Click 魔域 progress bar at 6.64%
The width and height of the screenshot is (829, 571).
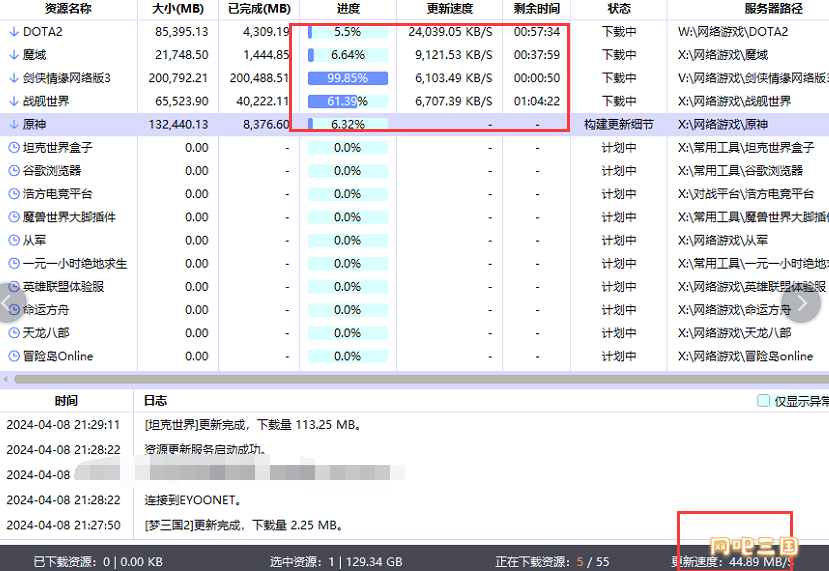pyautogui.click(x=348, y=55)
